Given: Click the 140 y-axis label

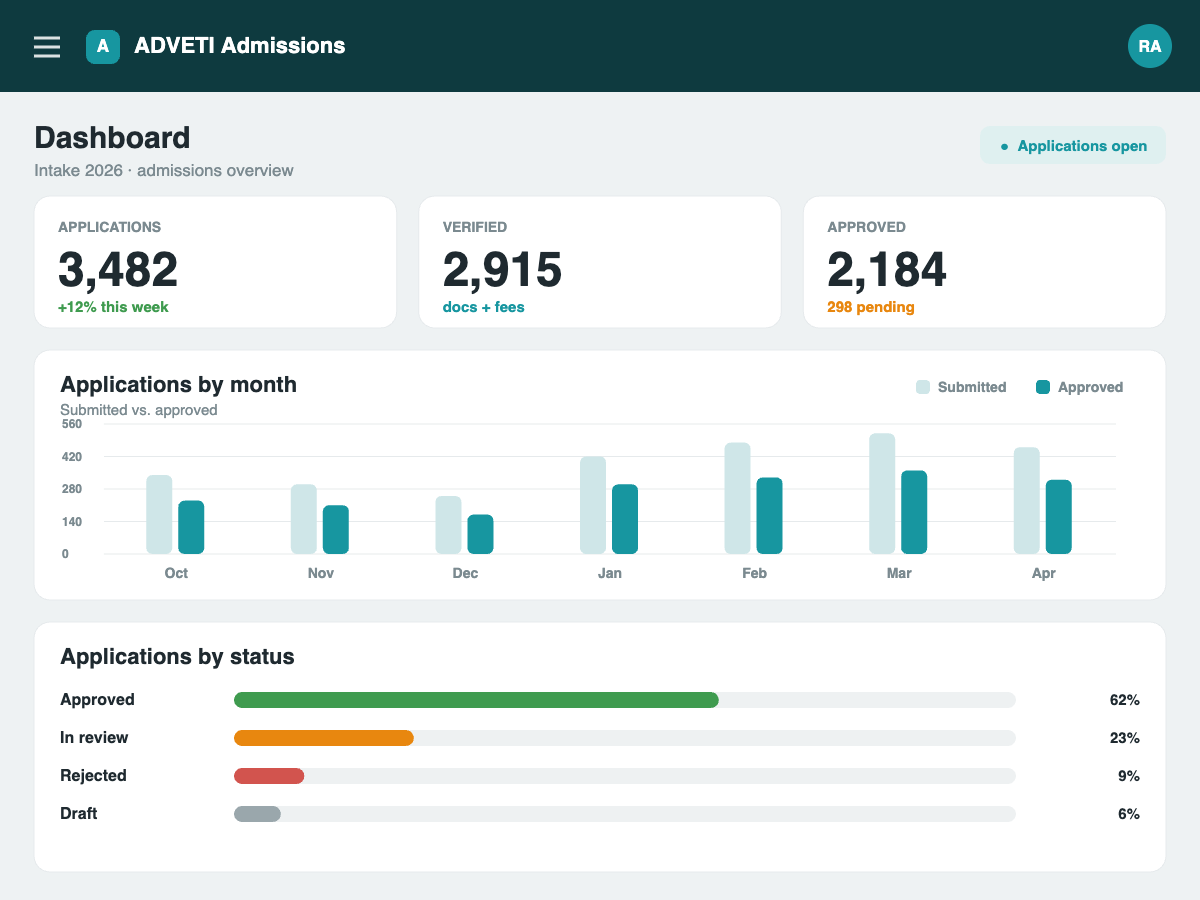Looking at the screenshot, I should point(72,522).
